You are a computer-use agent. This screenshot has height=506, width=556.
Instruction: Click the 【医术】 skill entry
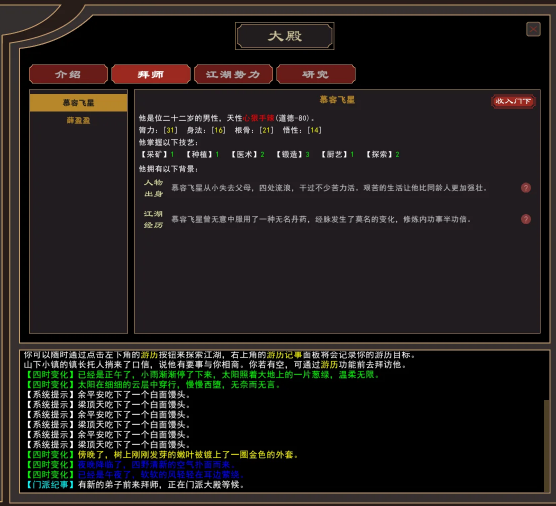(248, 154)
